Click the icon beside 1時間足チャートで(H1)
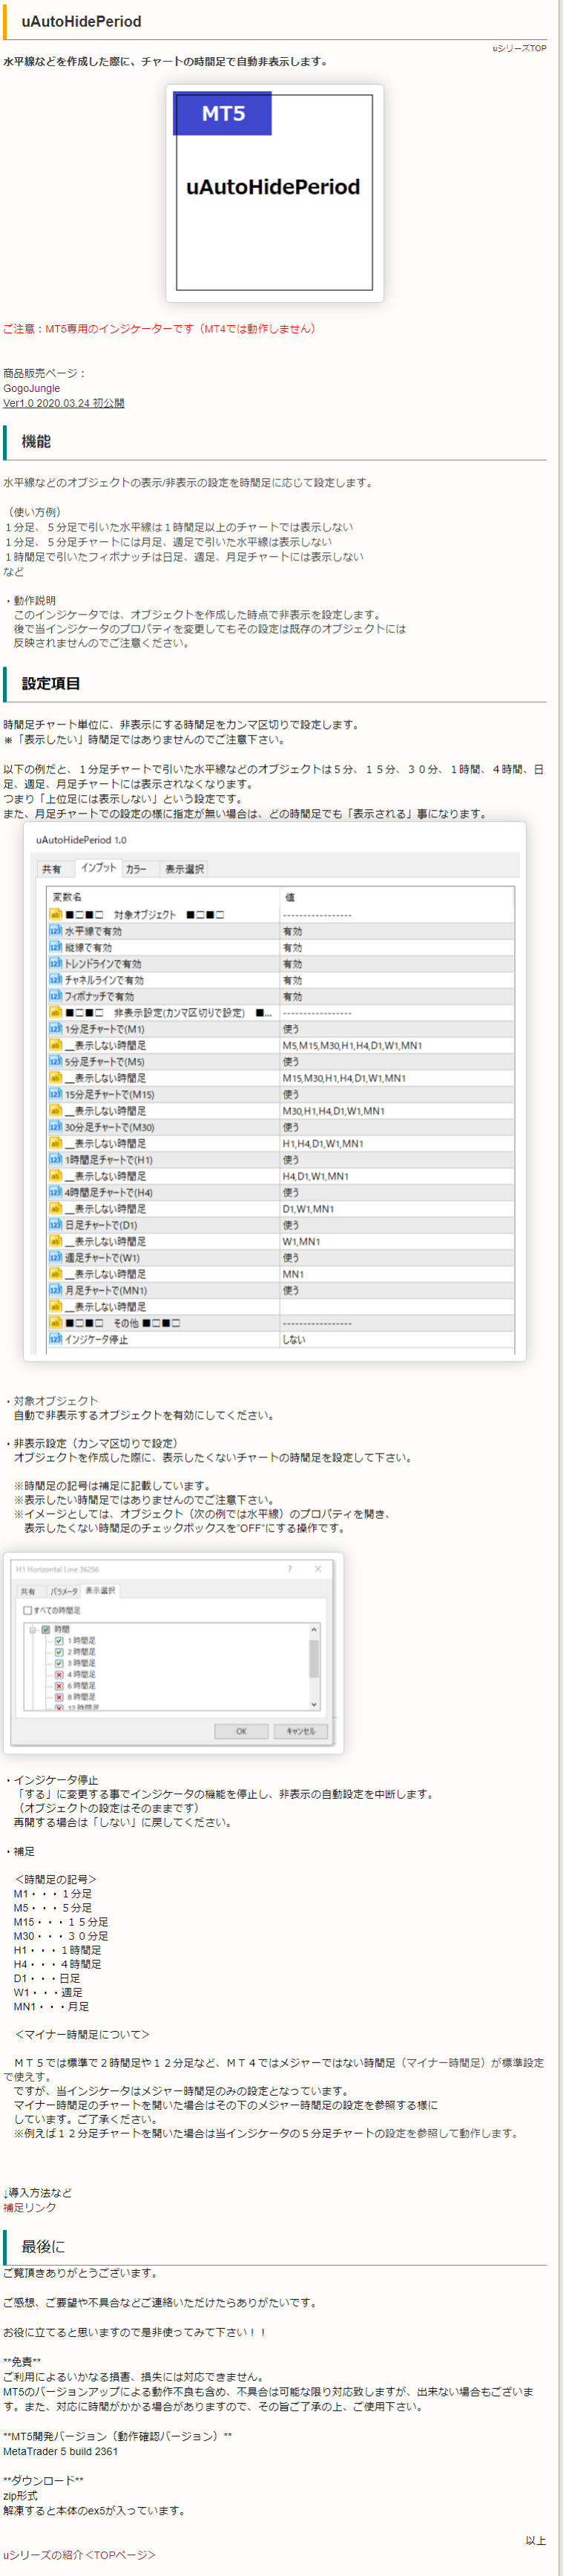The width and height of the screenshot is (563, 2576). (55, 1160)
